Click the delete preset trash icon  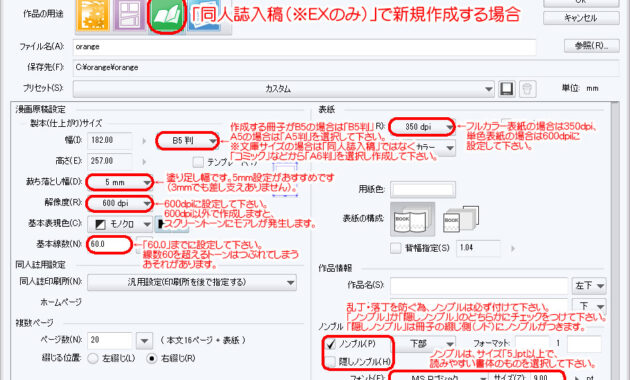[x=528, y=88]
